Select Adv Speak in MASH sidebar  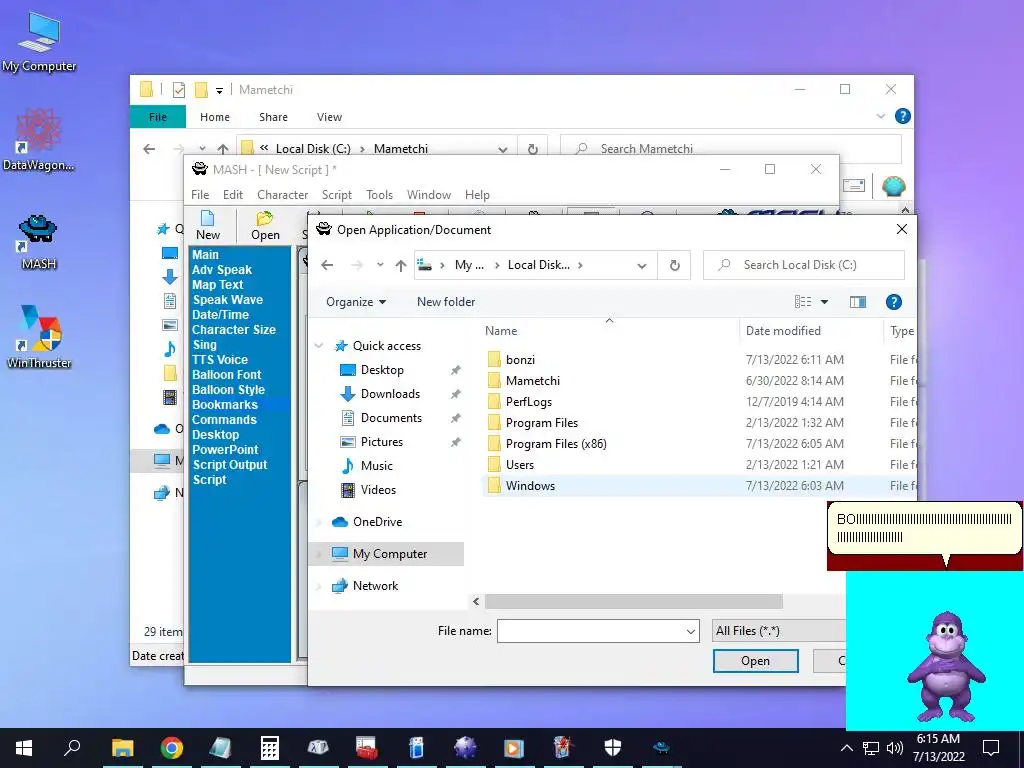222,270
